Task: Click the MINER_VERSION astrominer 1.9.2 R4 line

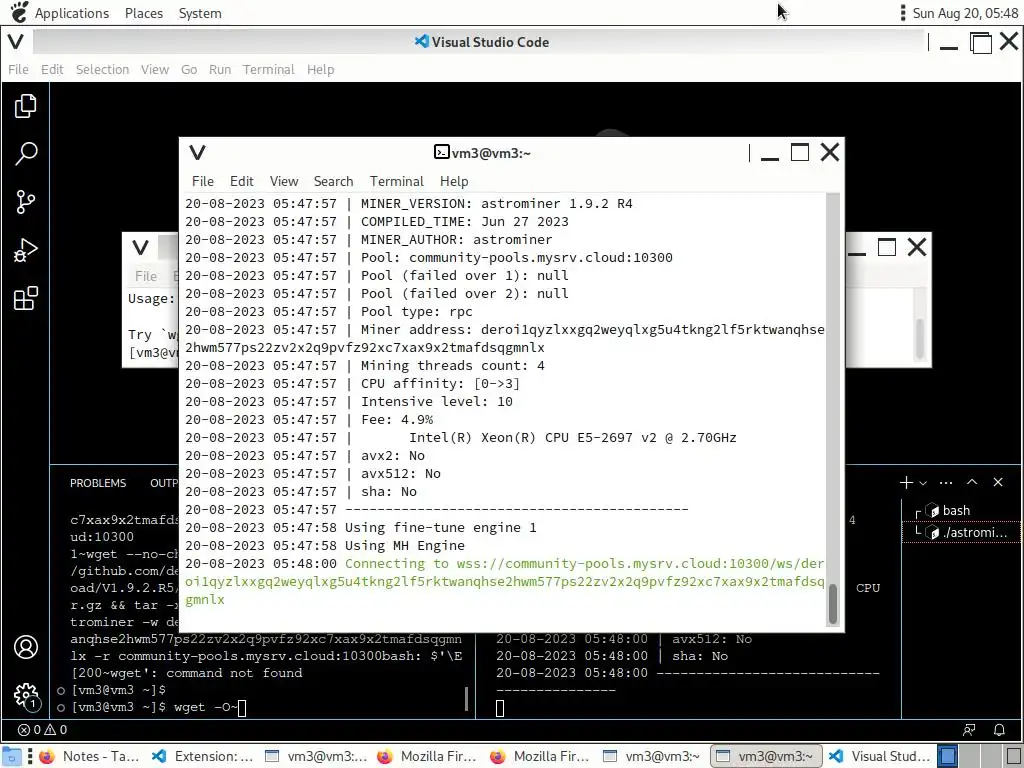Action: (x=409, y=204)
